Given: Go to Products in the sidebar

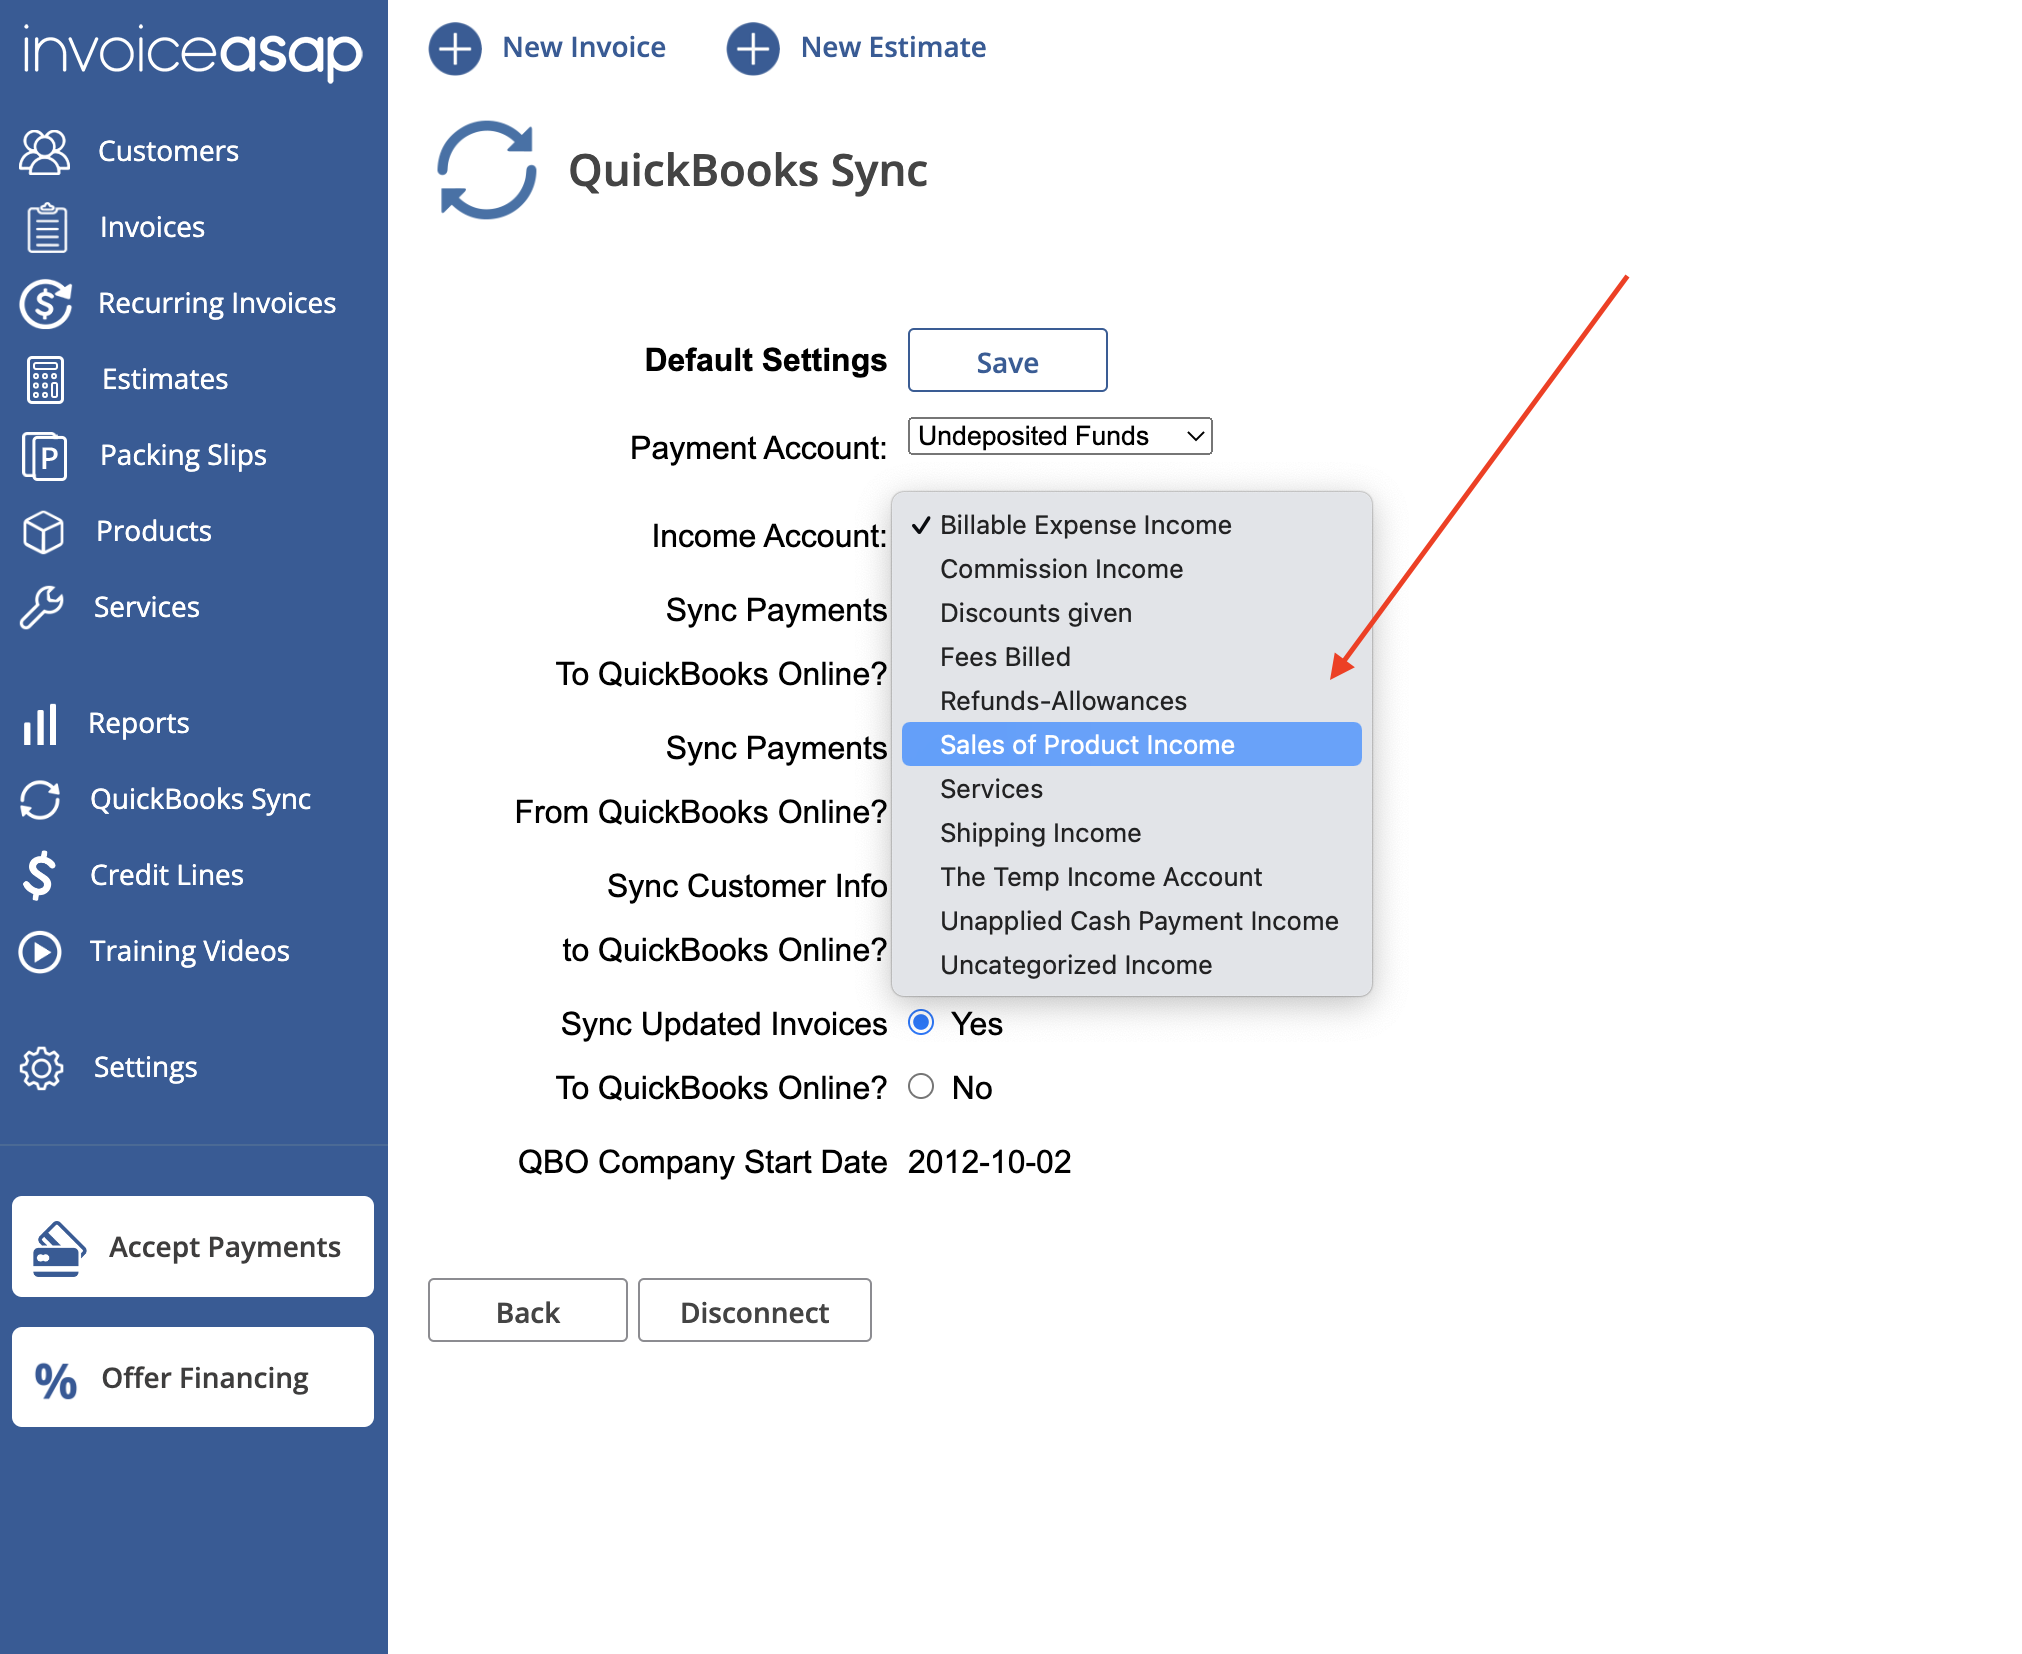Looking at the screenshot, I should [153, 531].
